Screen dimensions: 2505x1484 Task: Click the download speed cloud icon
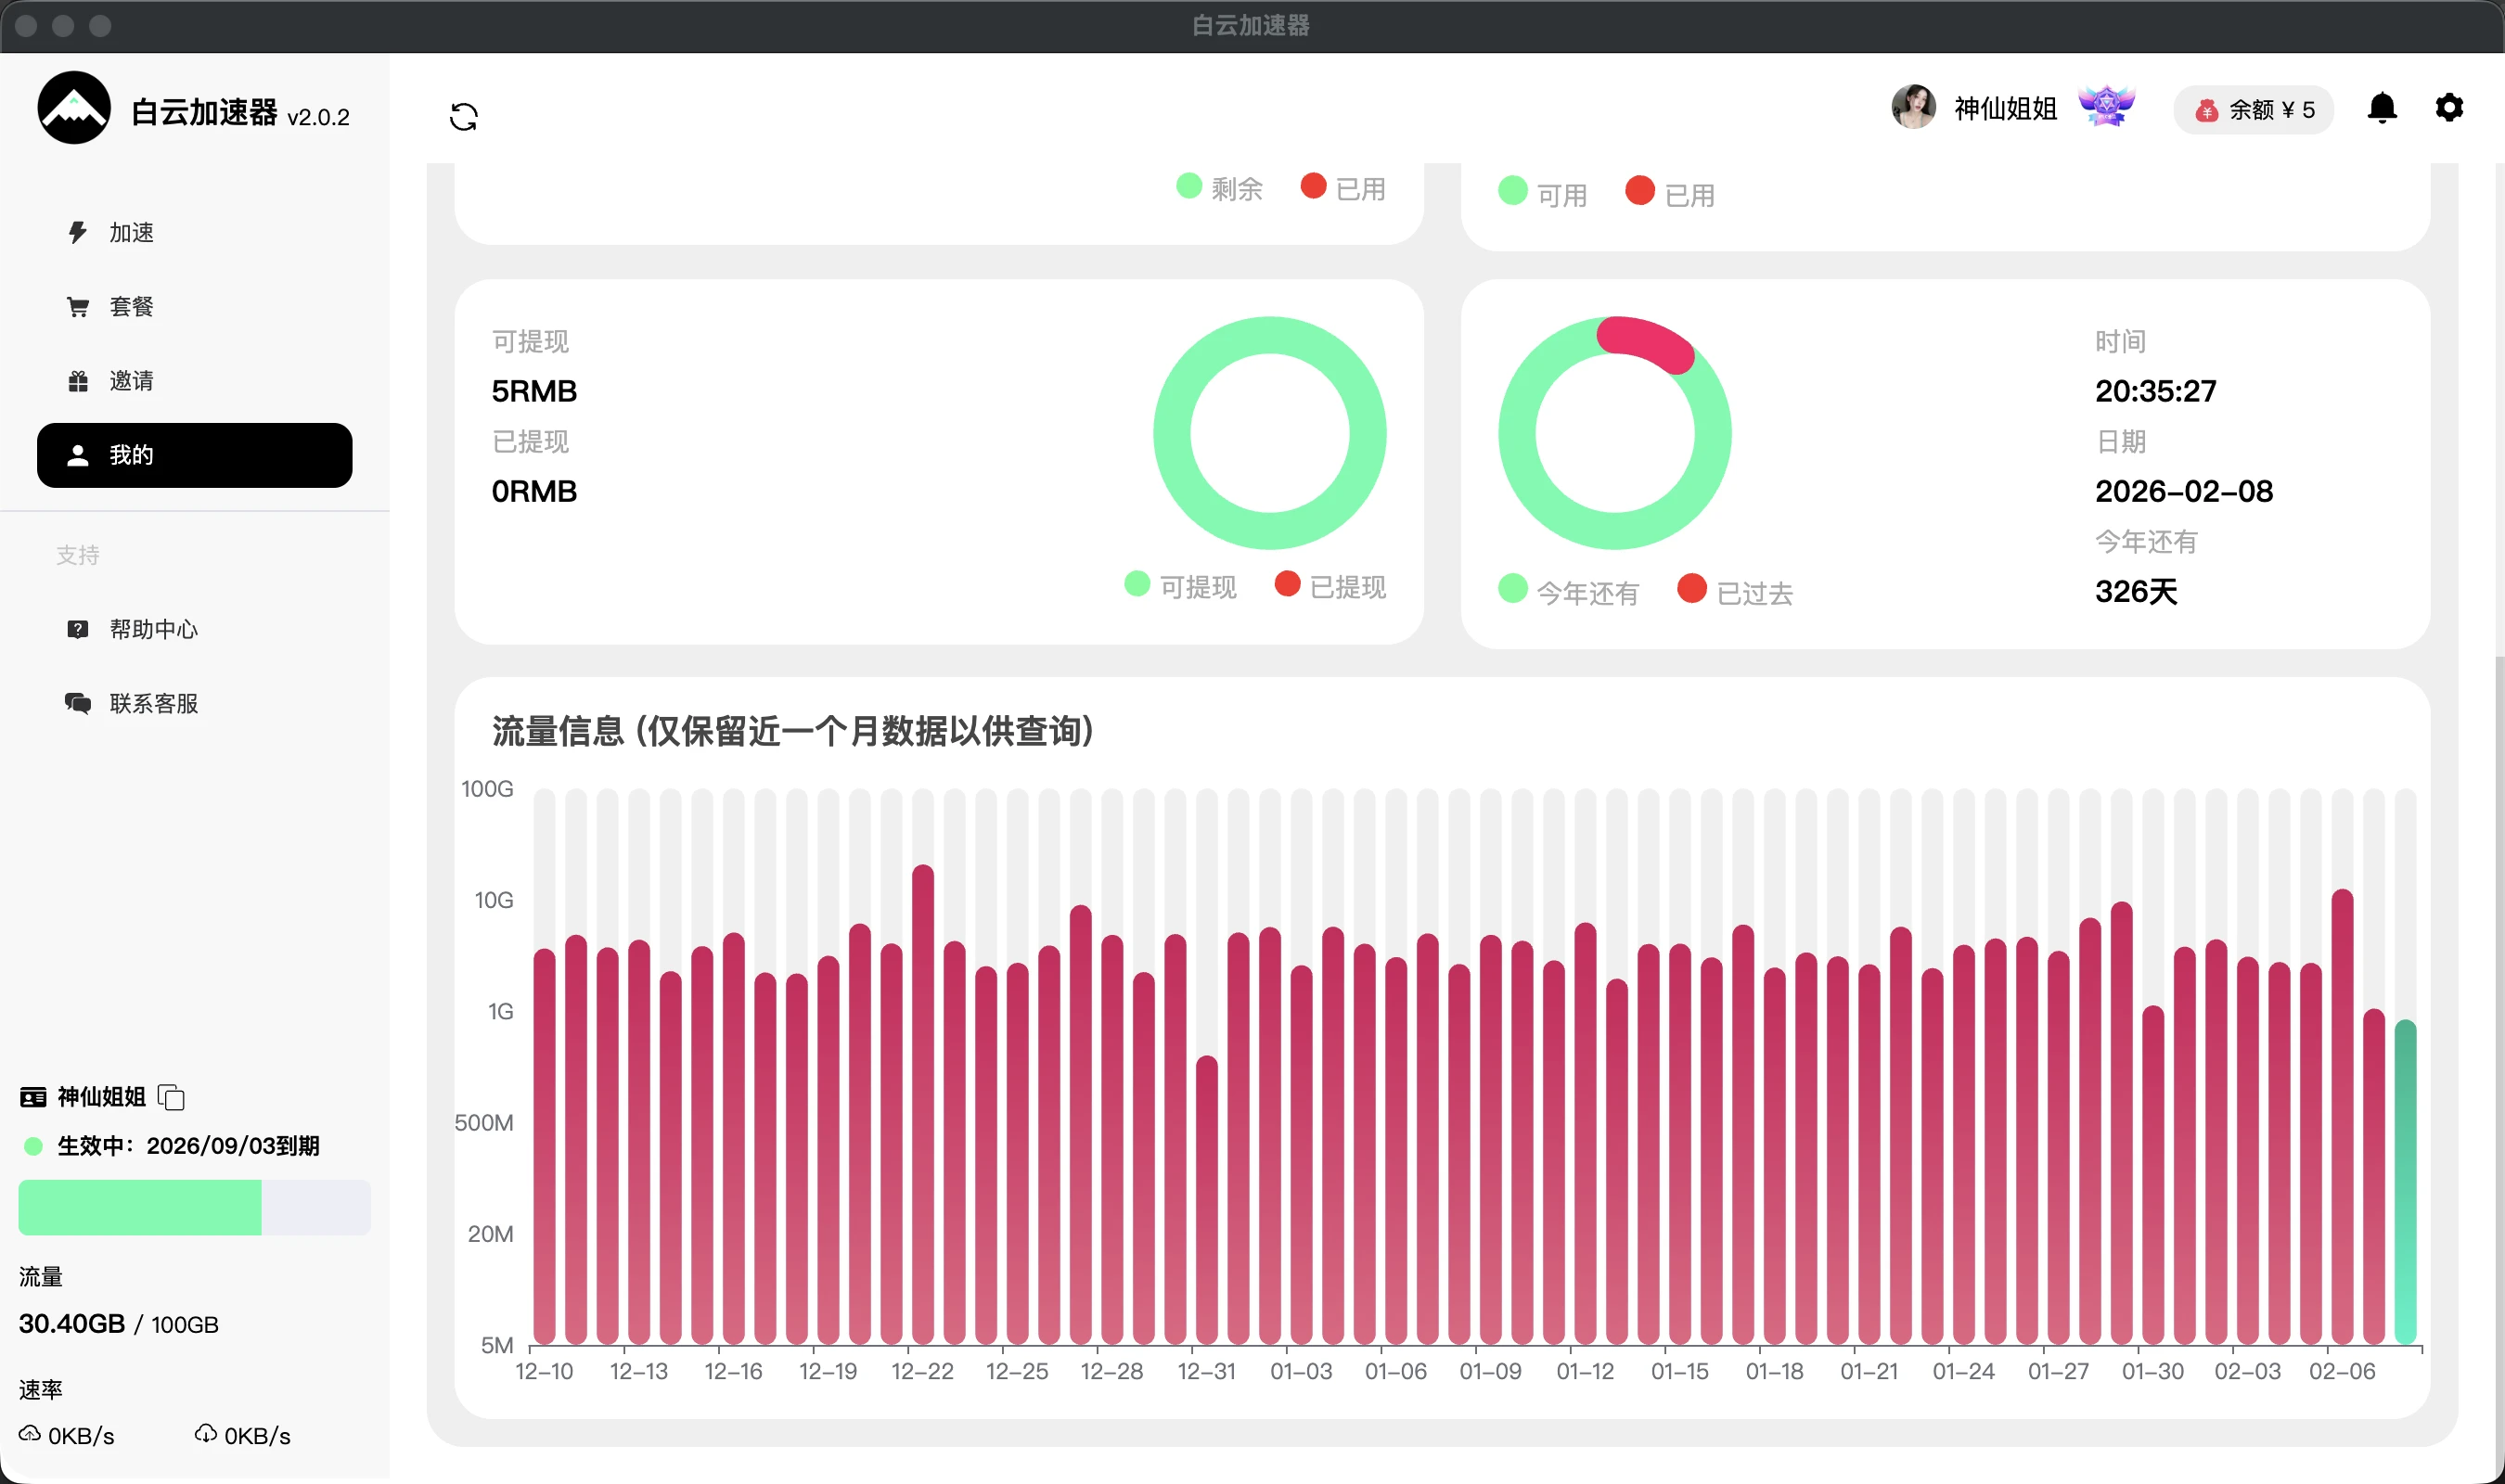205,1434
